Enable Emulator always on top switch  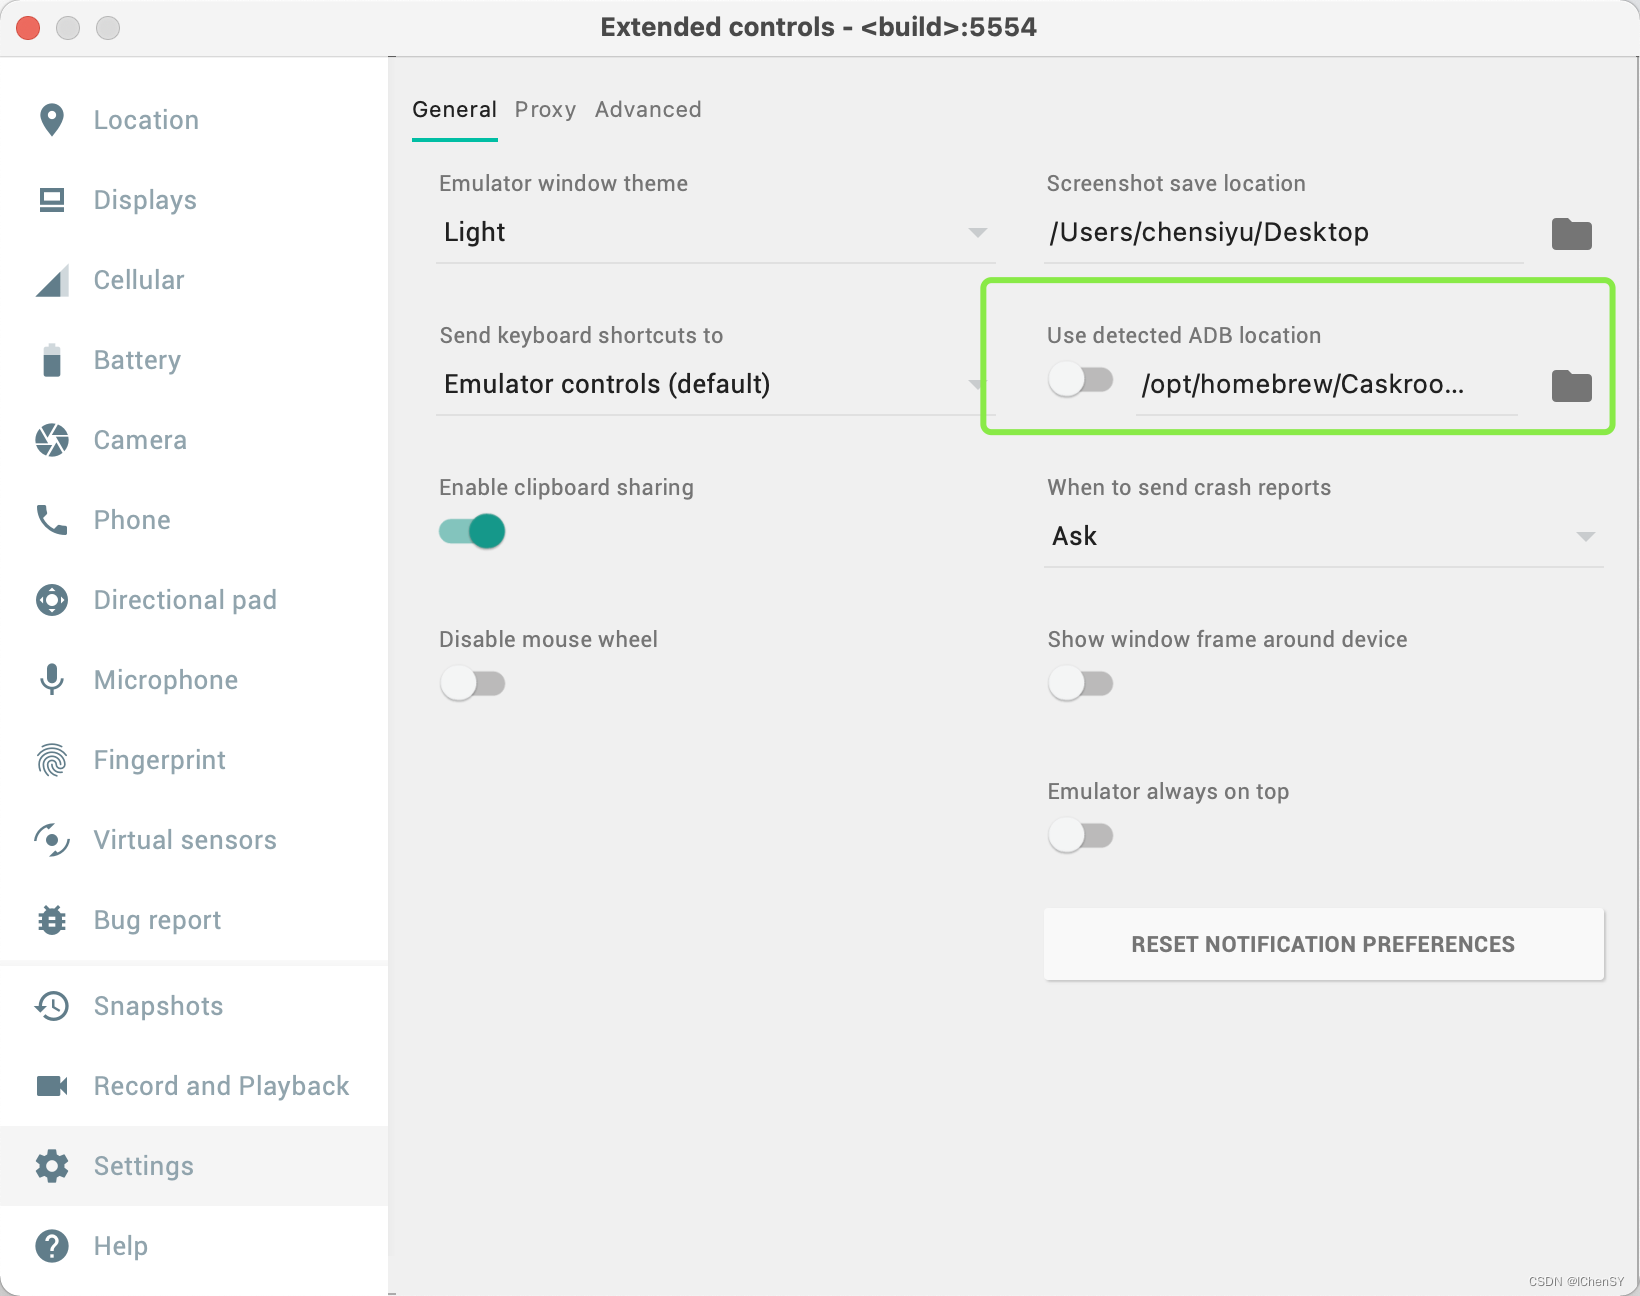(x=1081, y=835)
